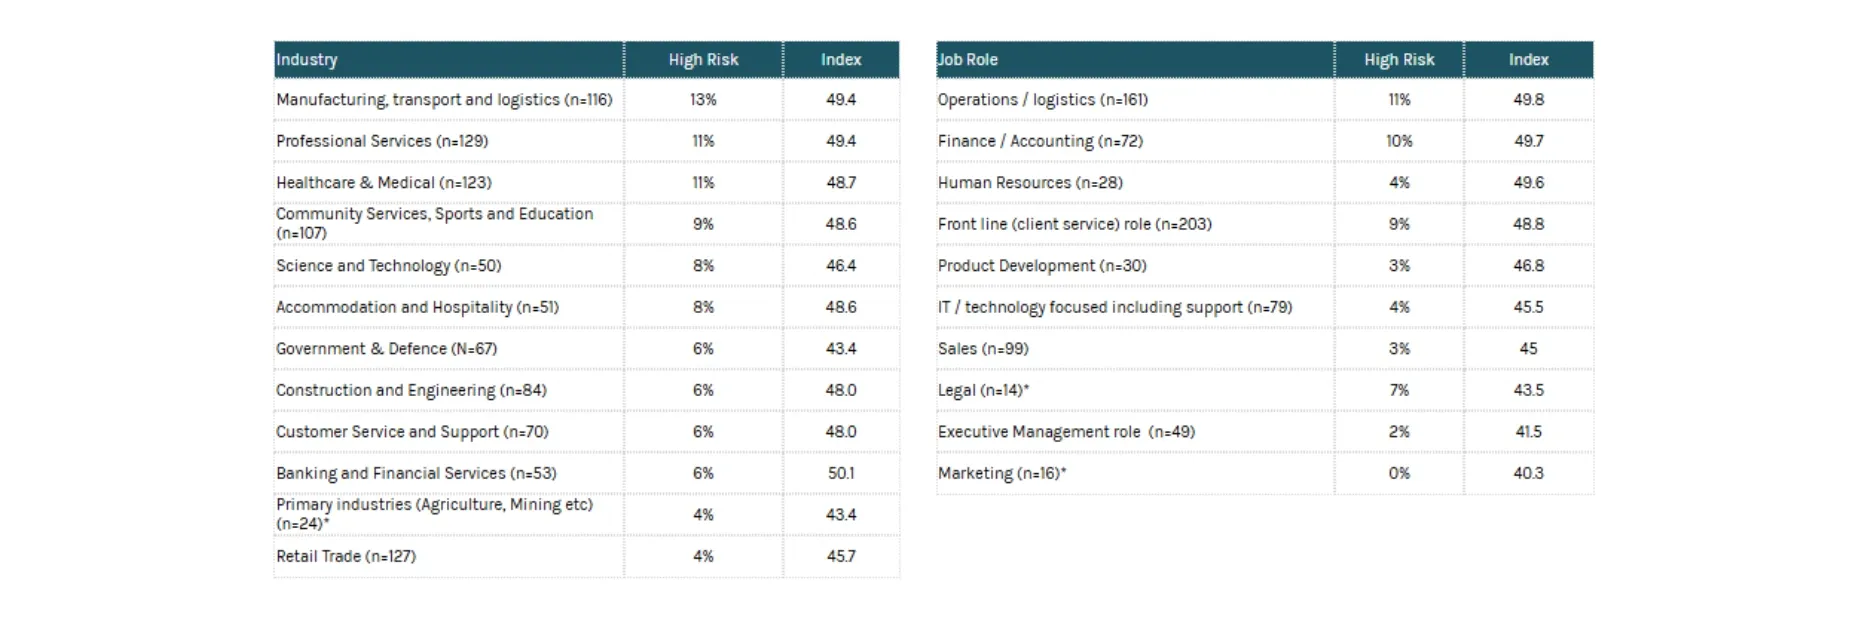1875x625 pixels.
Task: Select the Human Resources (n=28) cell
Action: 1030,183
